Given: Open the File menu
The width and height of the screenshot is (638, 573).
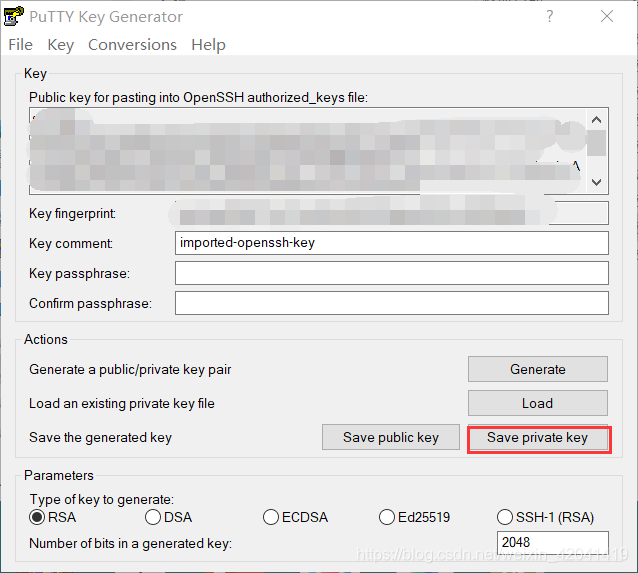Looking at the screenshot, I should point(20,45).
